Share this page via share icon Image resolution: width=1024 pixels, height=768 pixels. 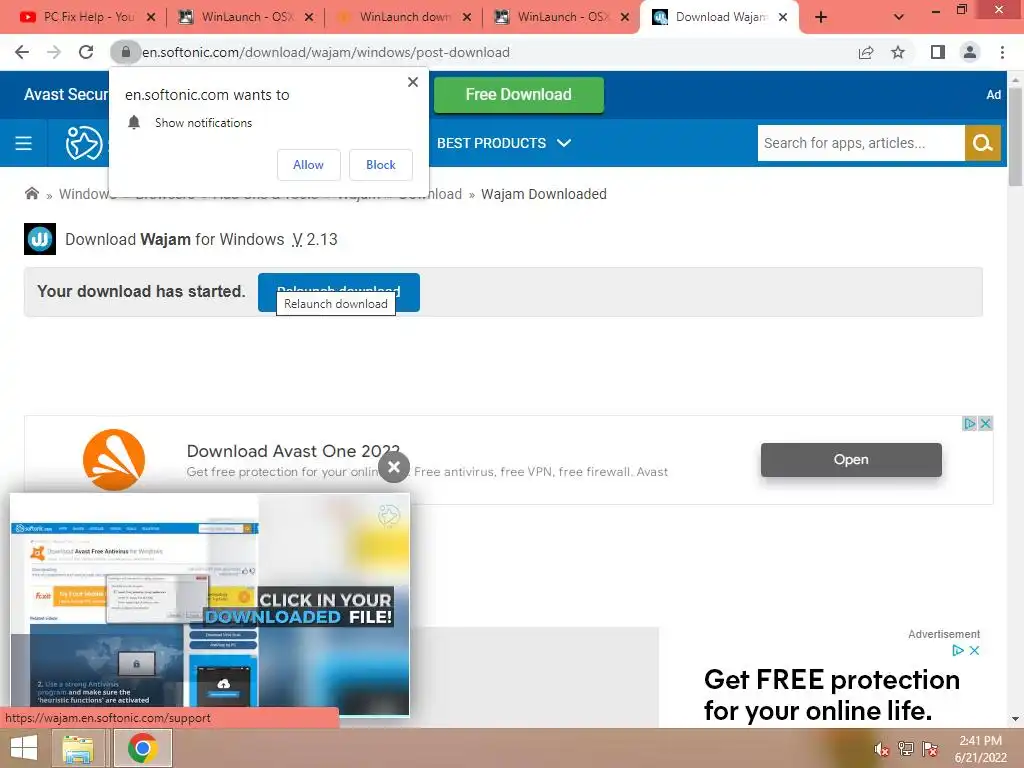point(866,52)
